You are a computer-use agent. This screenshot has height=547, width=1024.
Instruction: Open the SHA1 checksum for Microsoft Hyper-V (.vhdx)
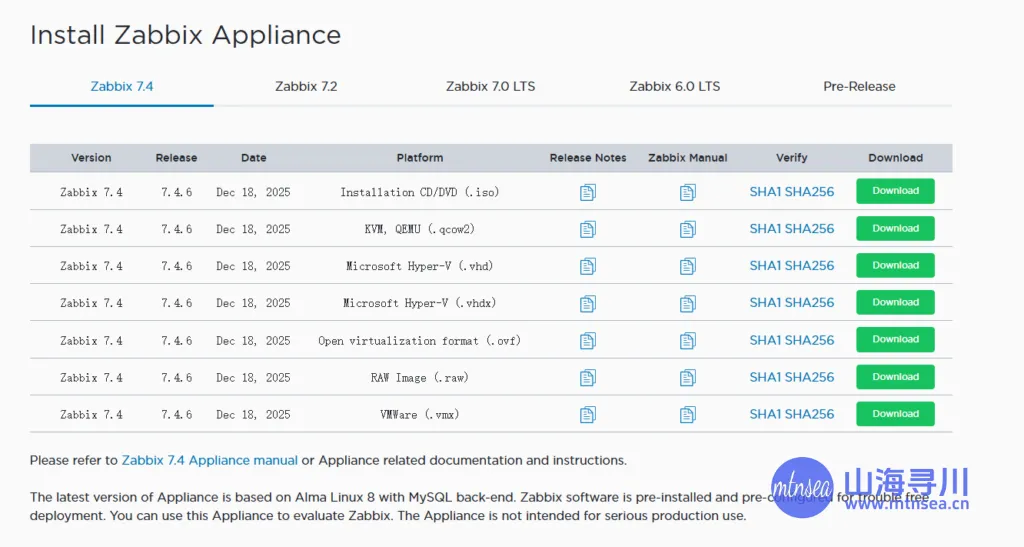[765, 303]
